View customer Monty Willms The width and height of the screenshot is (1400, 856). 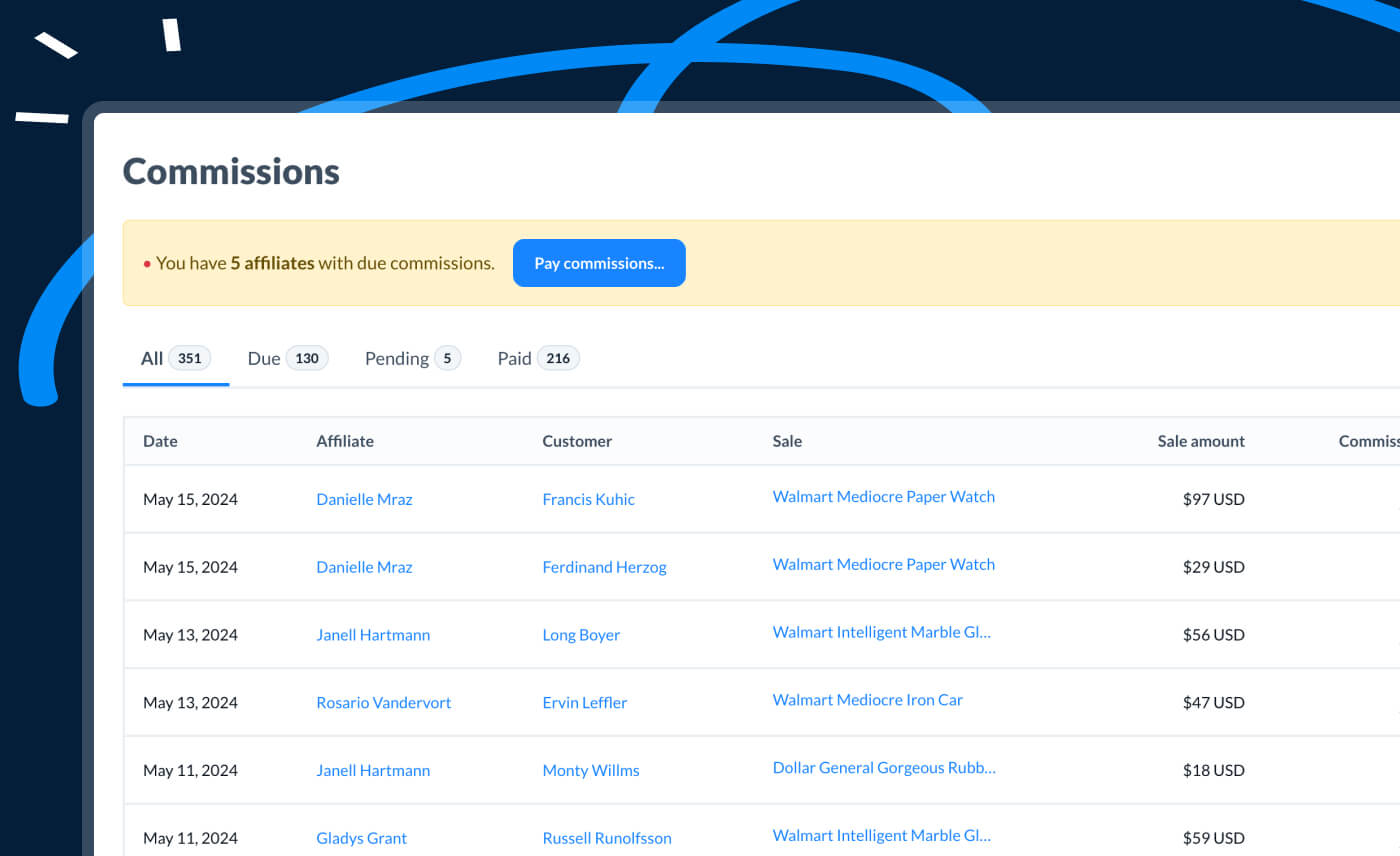pos(591,770)
